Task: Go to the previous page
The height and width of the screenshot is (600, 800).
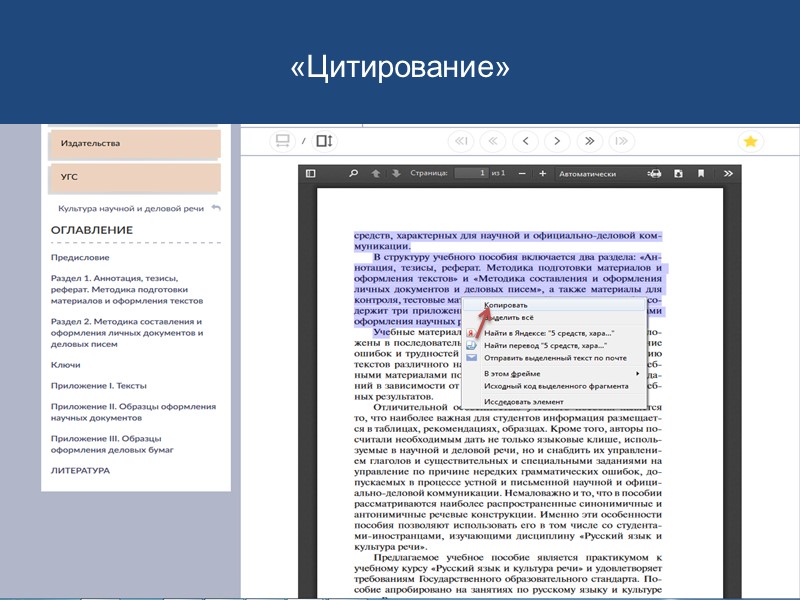Action: (526, 141)
